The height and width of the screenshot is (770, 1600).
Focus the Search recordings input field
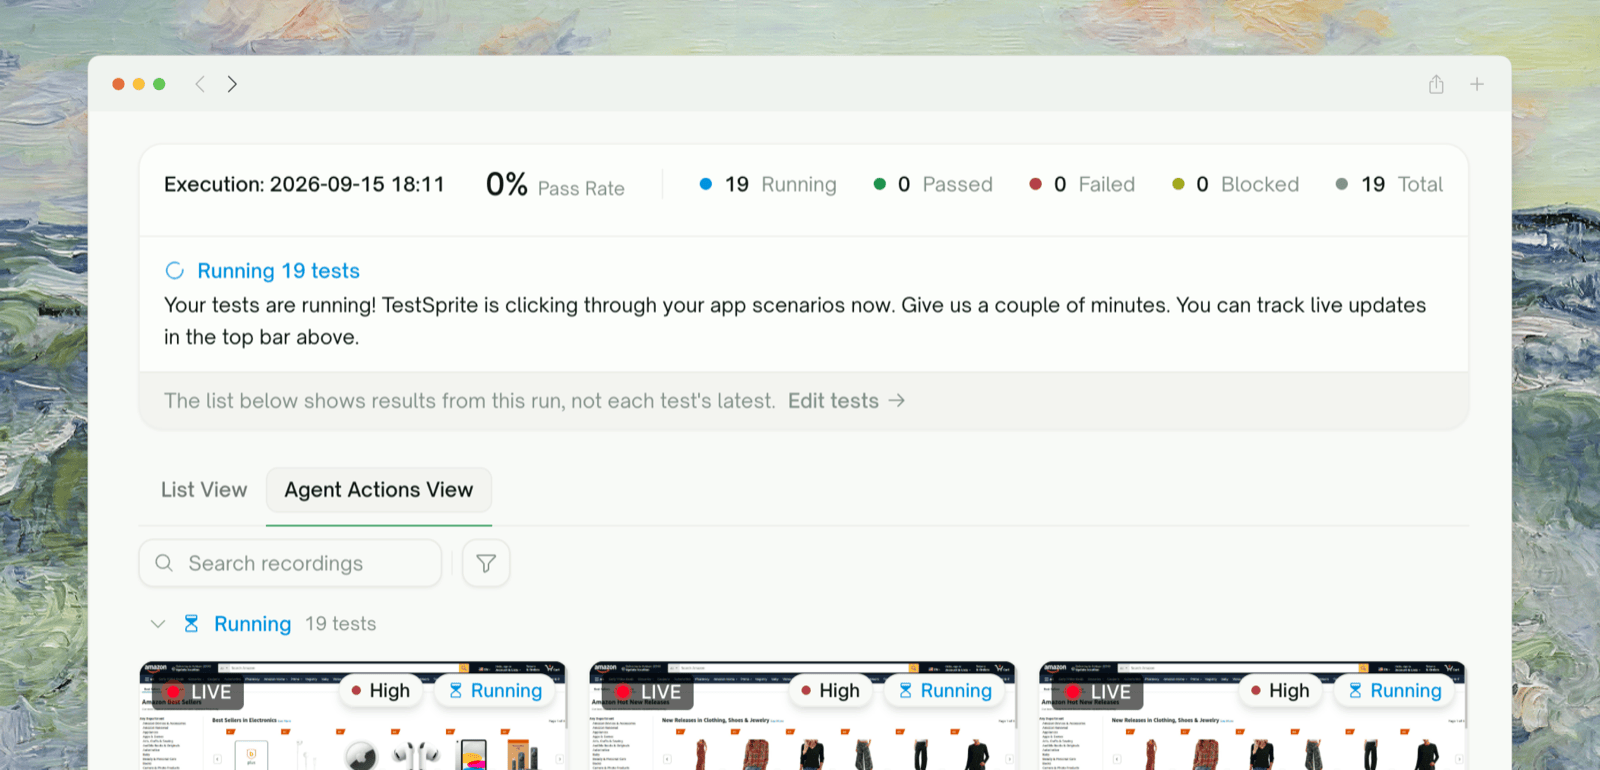[290, 563]
